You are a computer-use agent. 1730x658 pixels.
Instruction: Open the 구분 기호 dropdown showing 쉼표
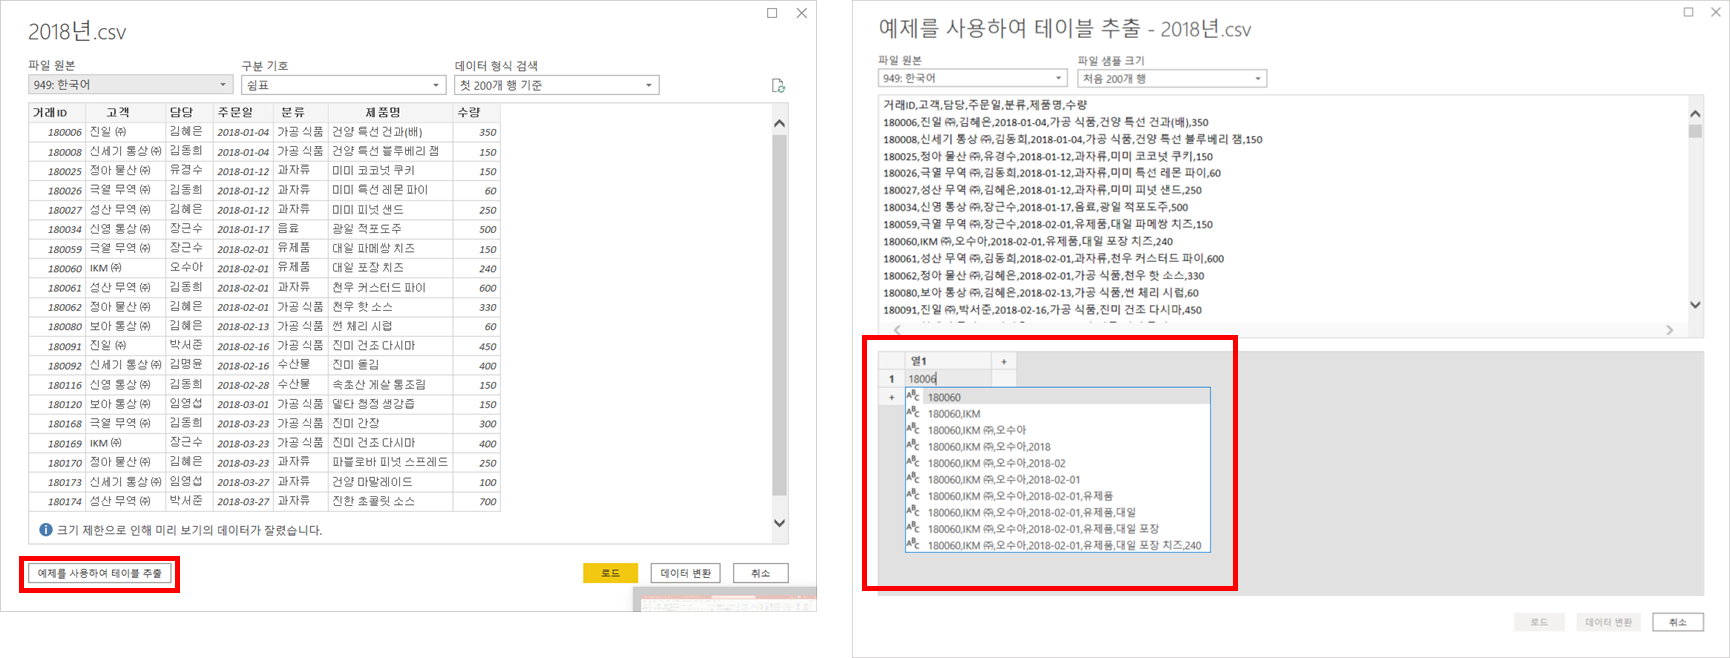tap(343, 85)
